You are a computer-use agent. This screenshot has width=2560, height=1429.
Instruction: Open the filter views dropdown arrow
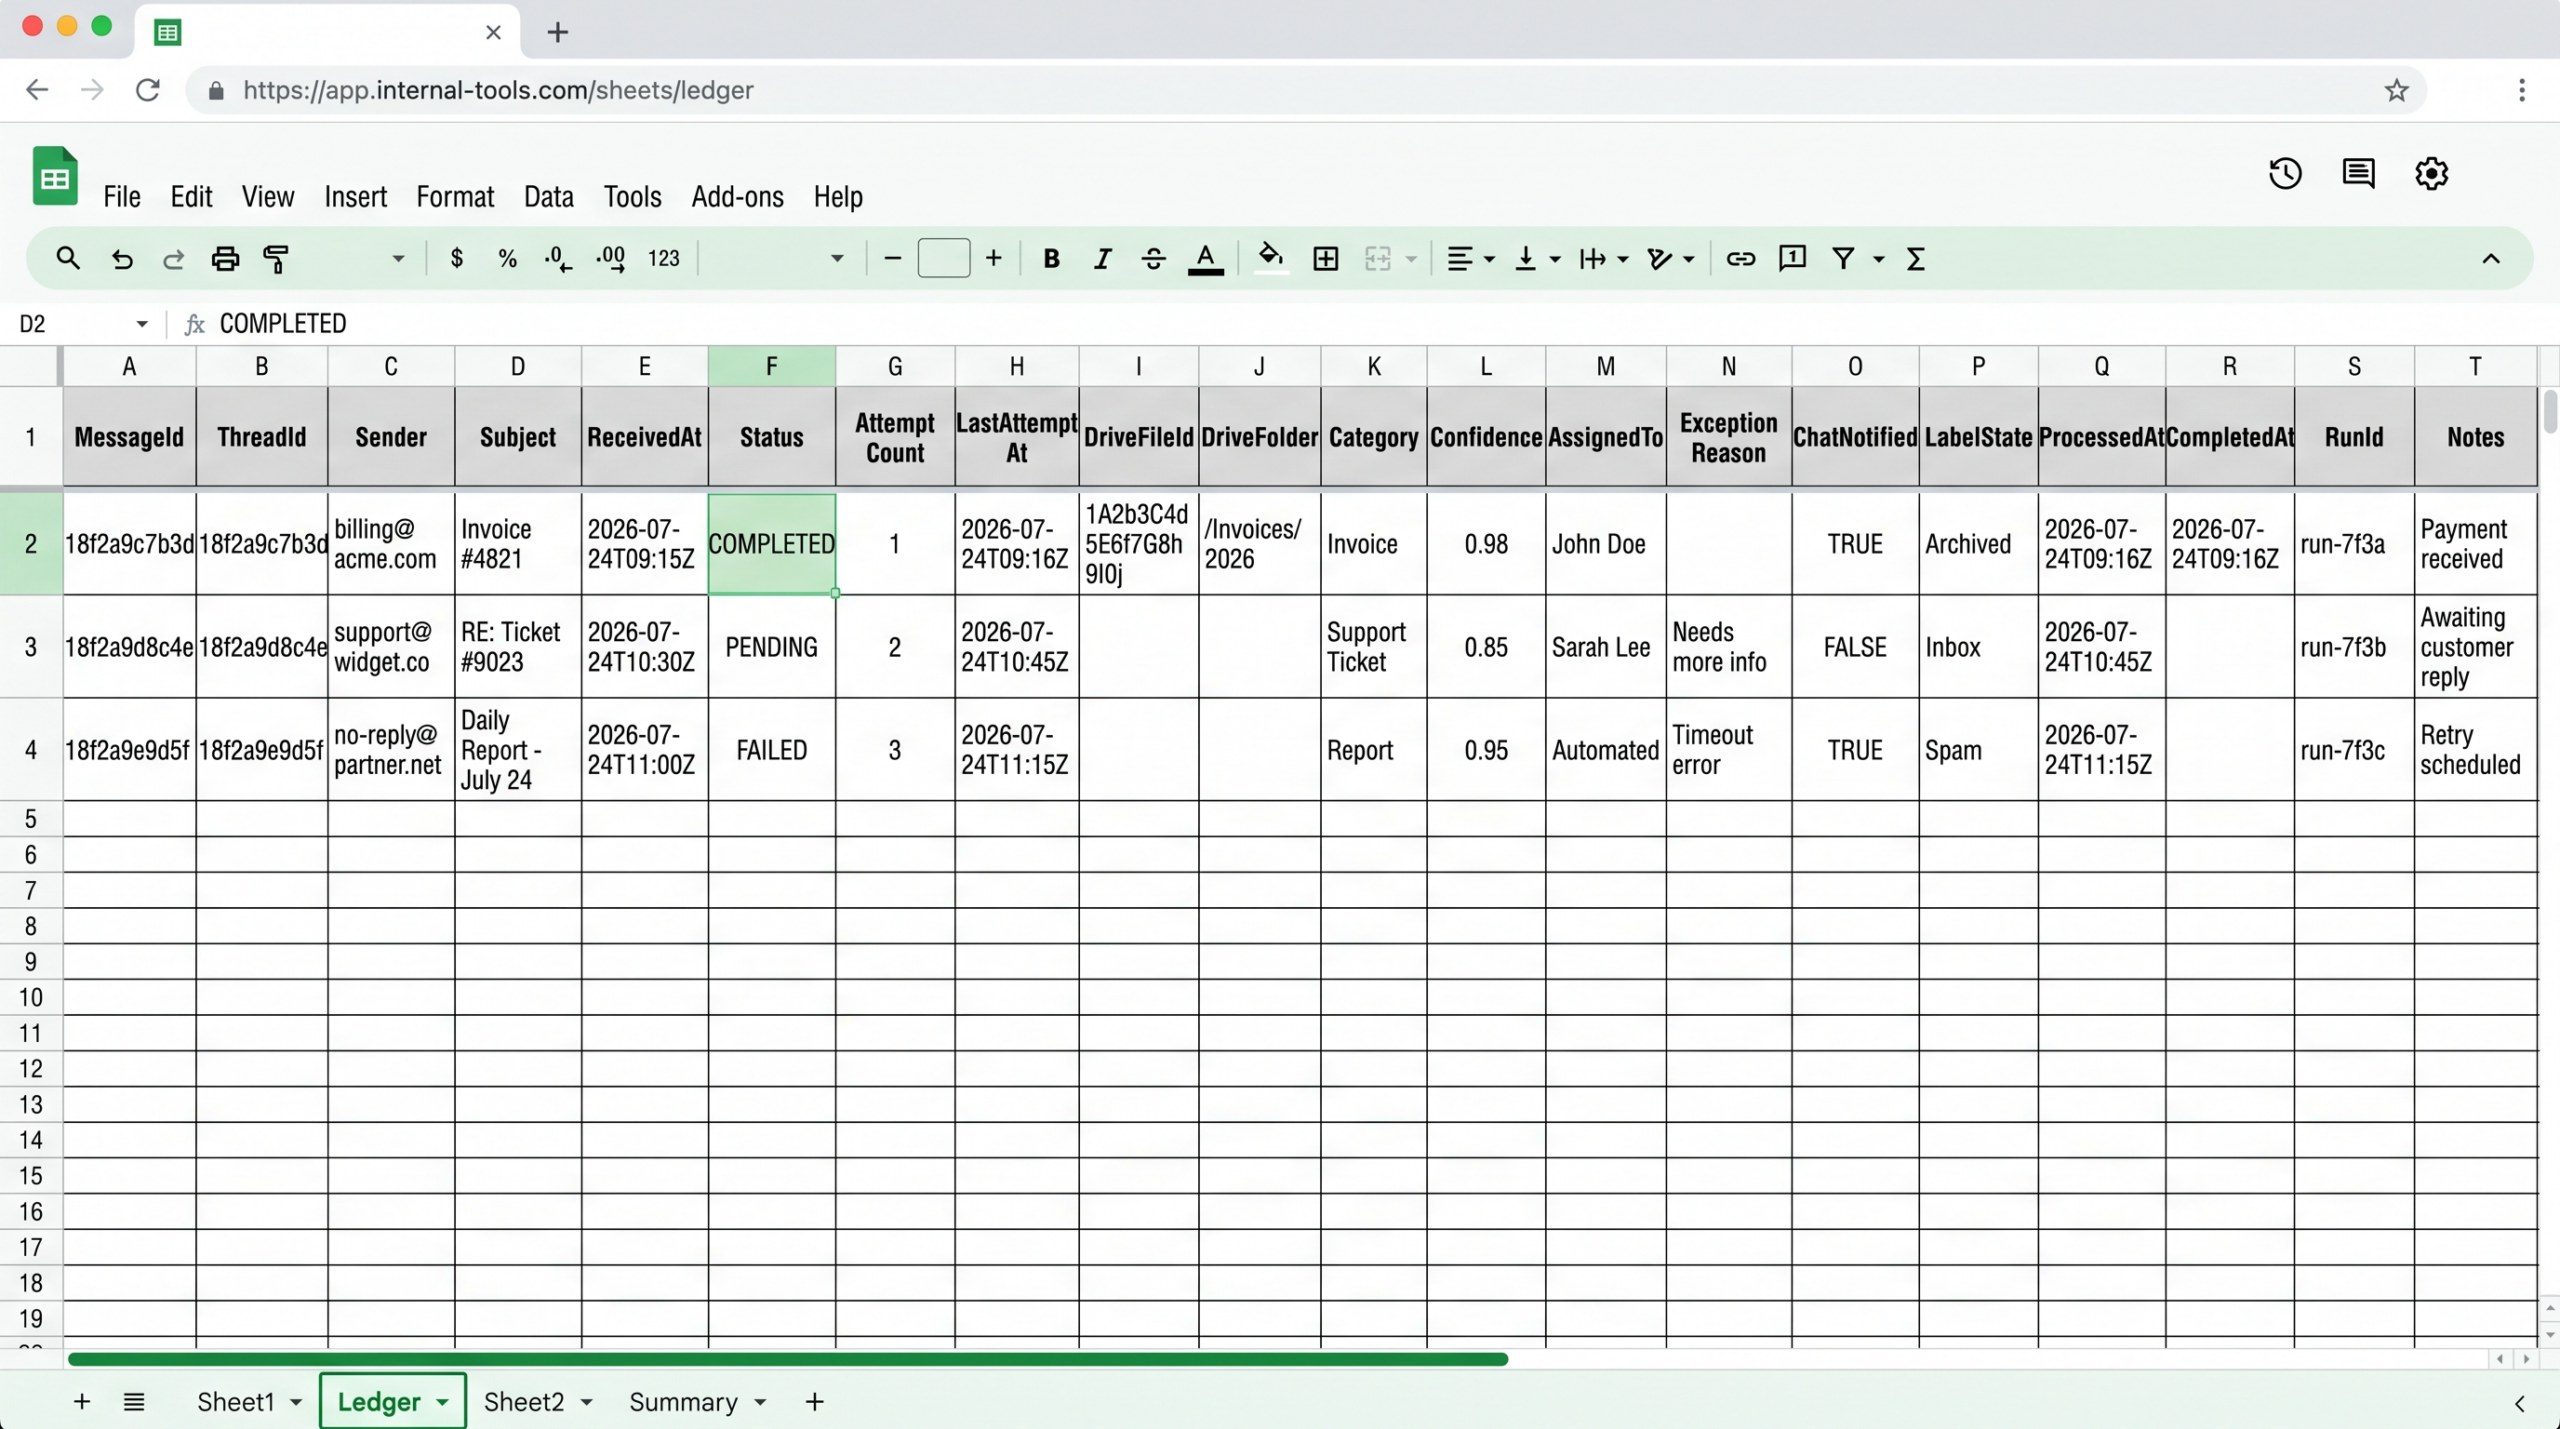click(1879, 260)
